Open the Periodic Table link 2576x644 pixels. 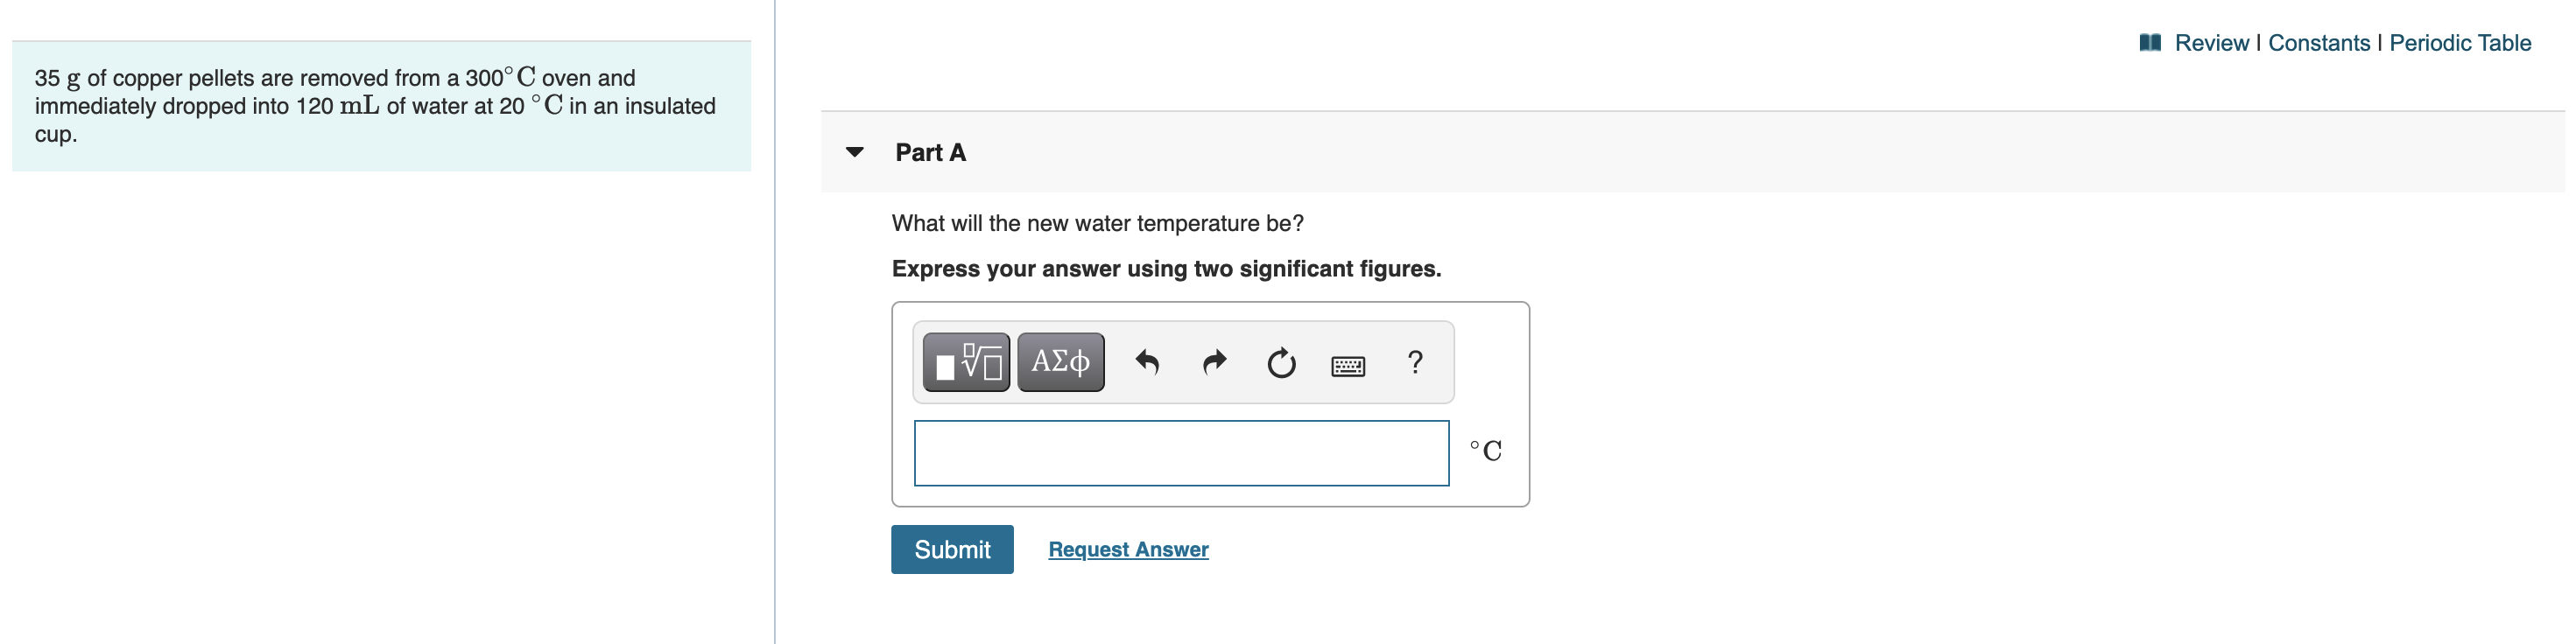coord(2459,43)
